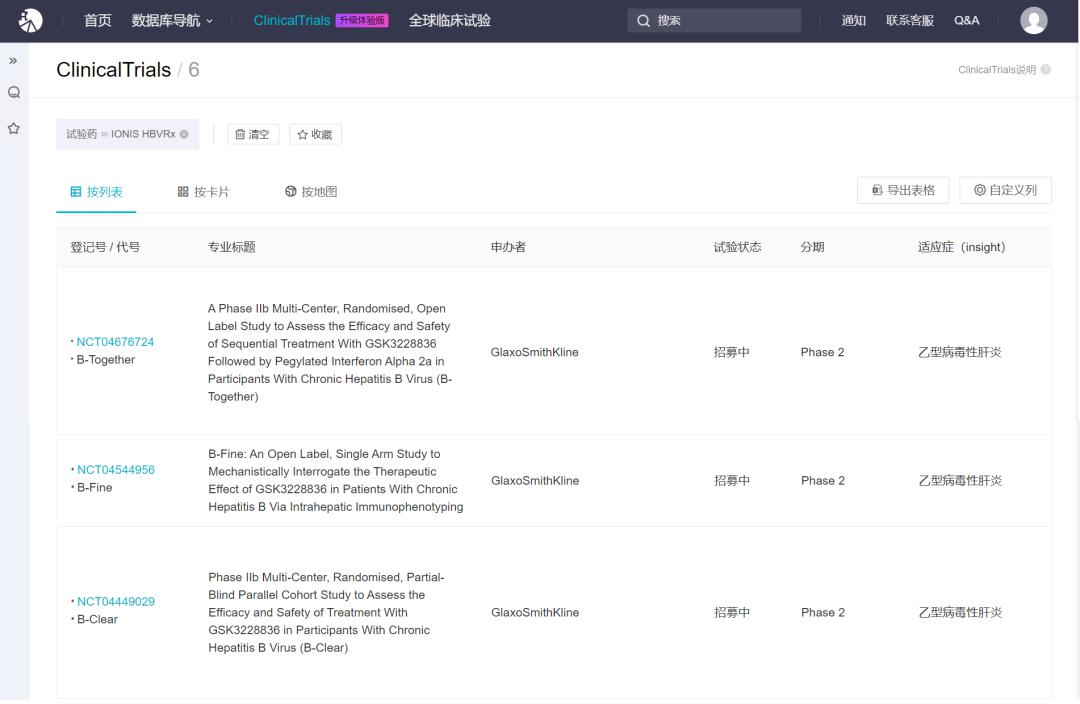Click the search magnifier icon

point(643,21)
